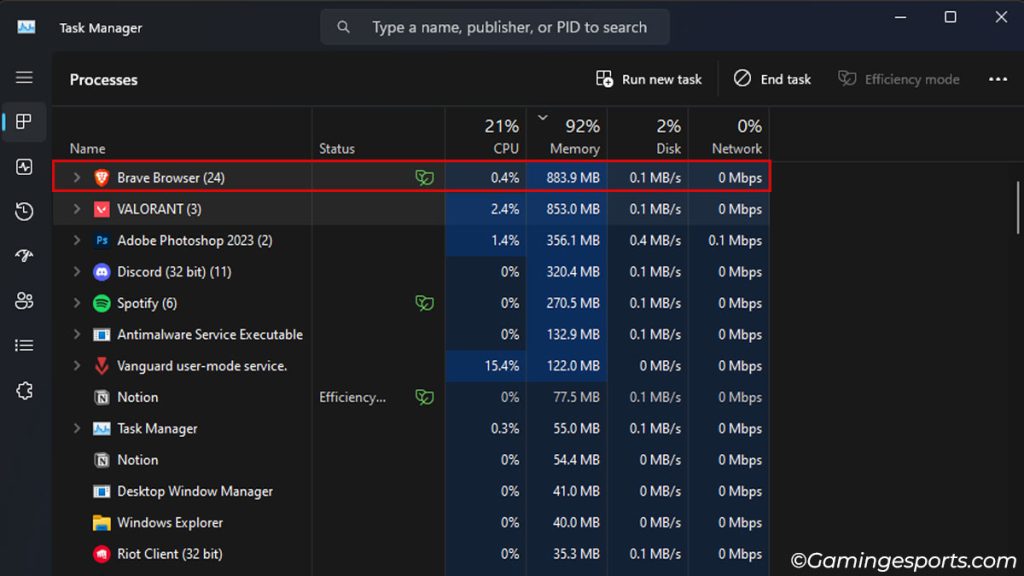Sort processes by Network column
This screenshot has width=1024, height=576.
click(x=729, y=135)
